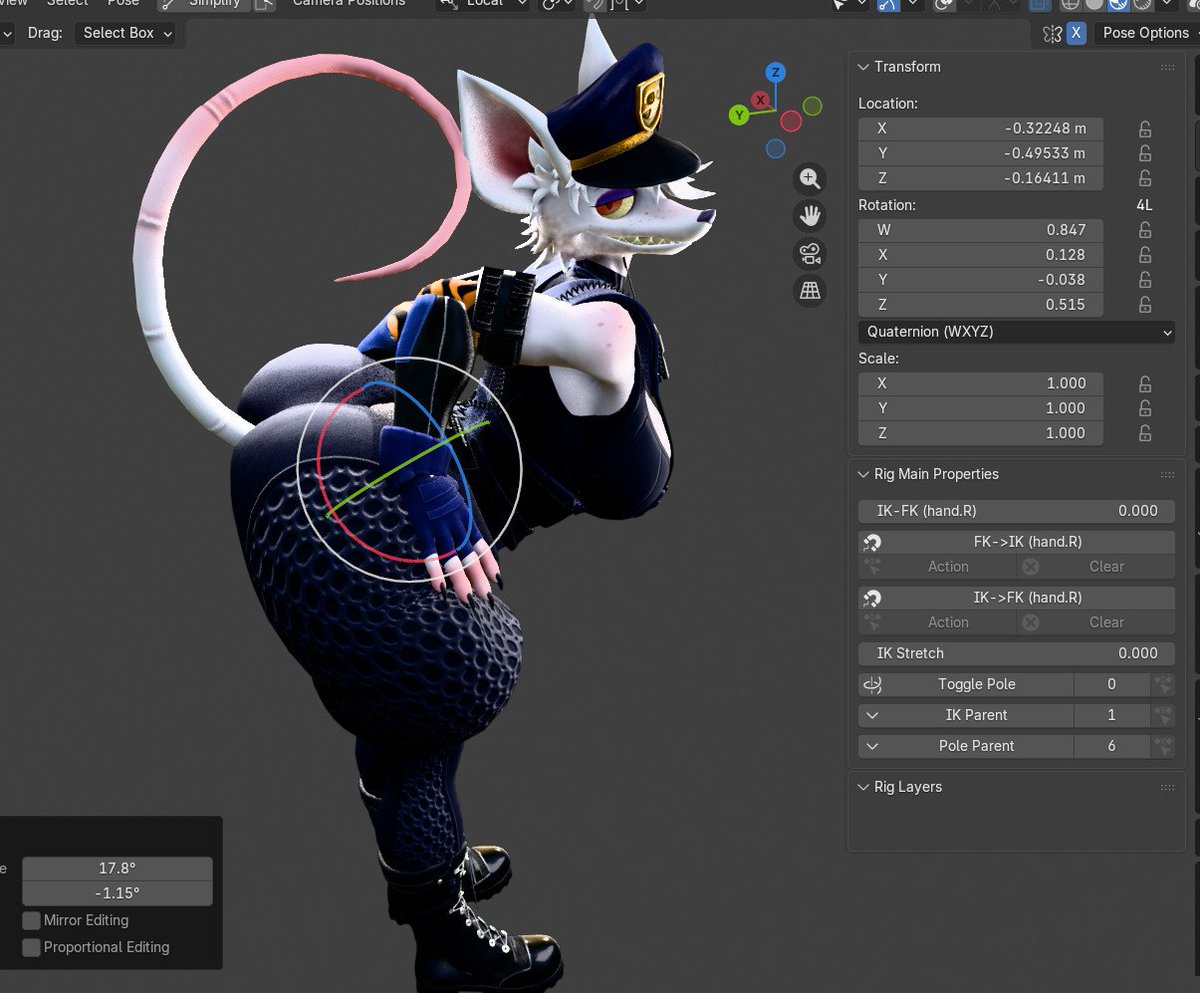The height and width of the screenshot is (993, 1200).
Task: Toggle X-axis mirror button next to Pose Options
Action: pos(1076,33)
